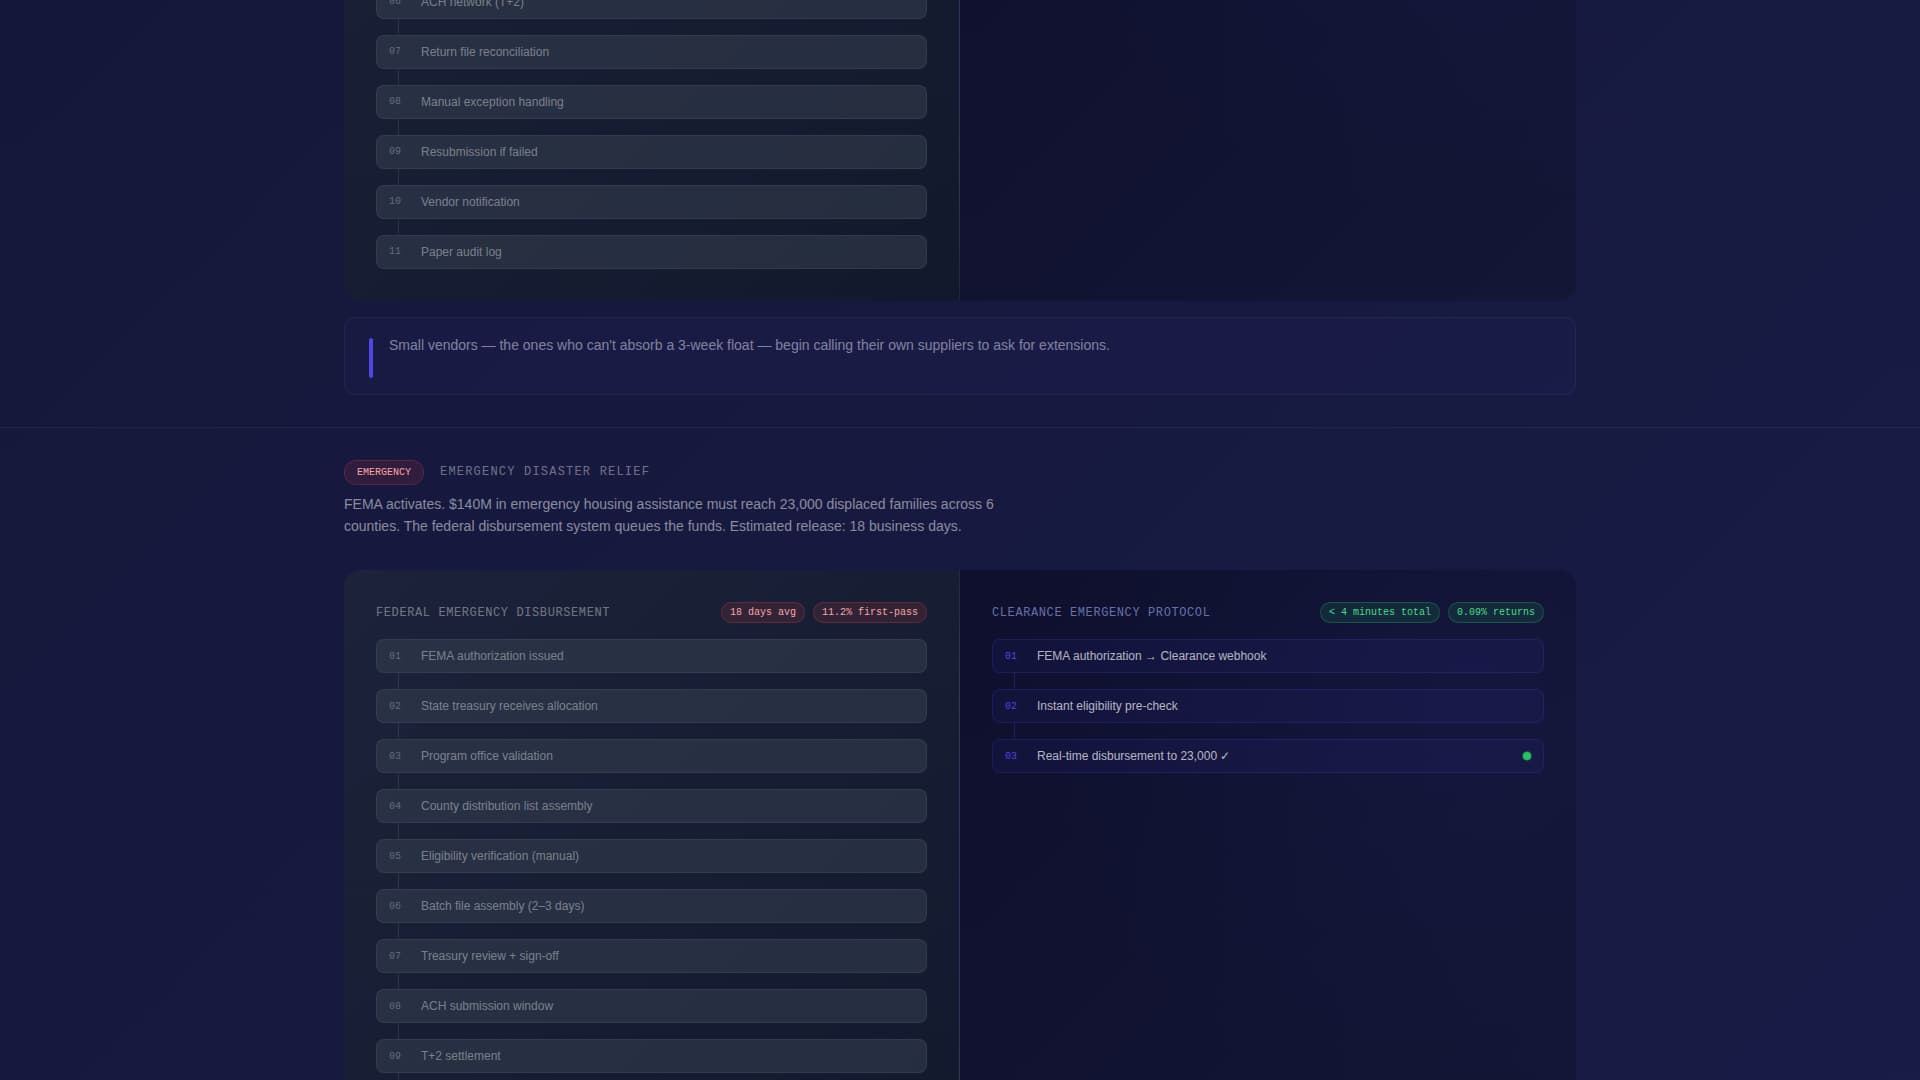
Task: Click the "01" step number beside FEMA authorization
Action: [1011, 656]
